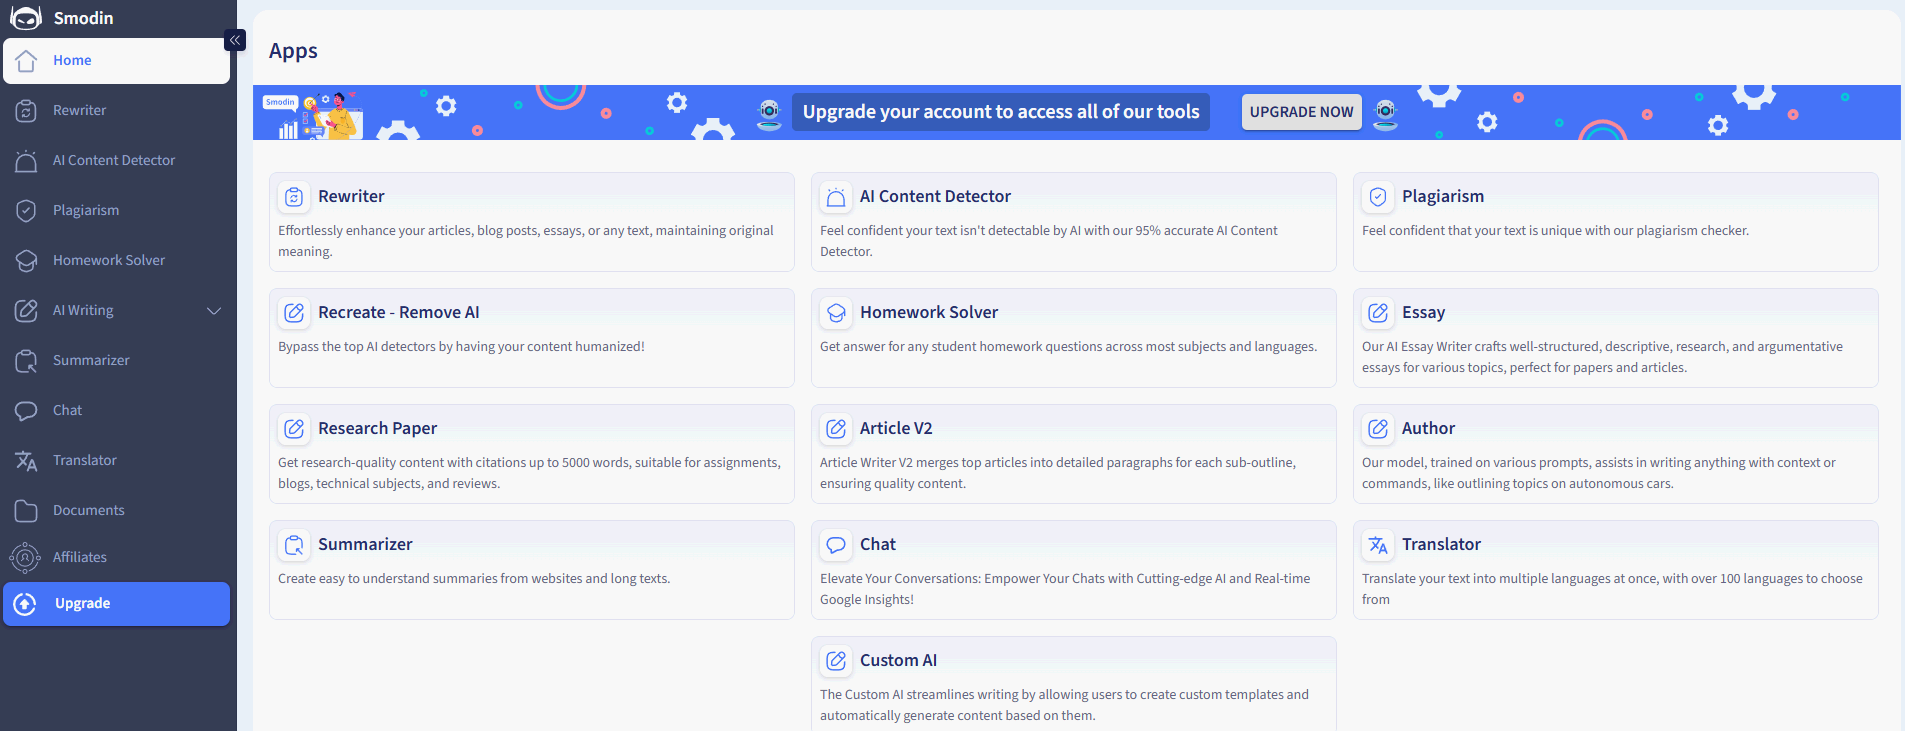Viewport: 1905px width, 731px height.
Task: Open Rewriter from the sidebar menu
Action: tap(117, 111)
